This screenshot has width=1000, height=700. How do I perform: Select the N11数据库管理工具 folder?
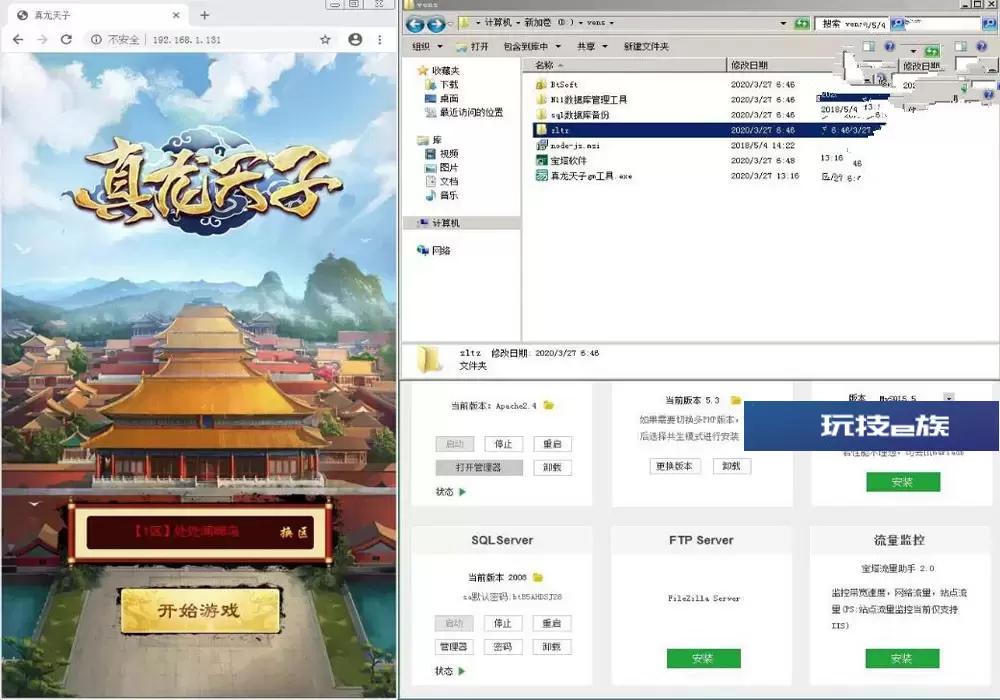[x=581, y=99]
